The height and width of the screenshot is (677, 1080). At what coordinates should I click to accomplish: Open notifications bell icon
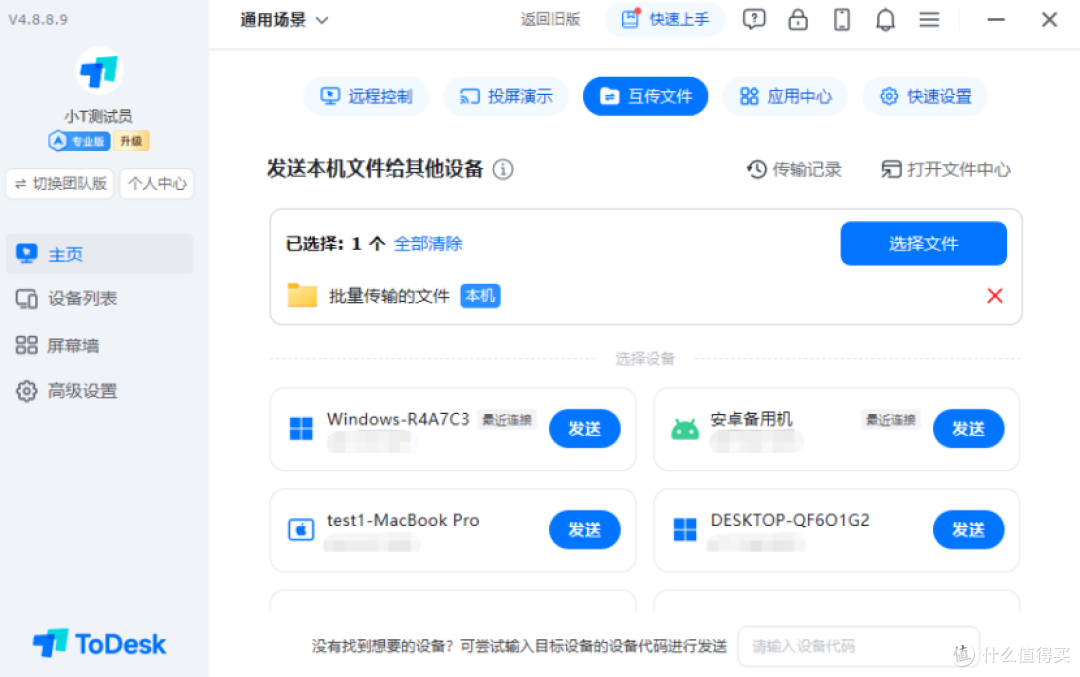(x=885, y=19)
